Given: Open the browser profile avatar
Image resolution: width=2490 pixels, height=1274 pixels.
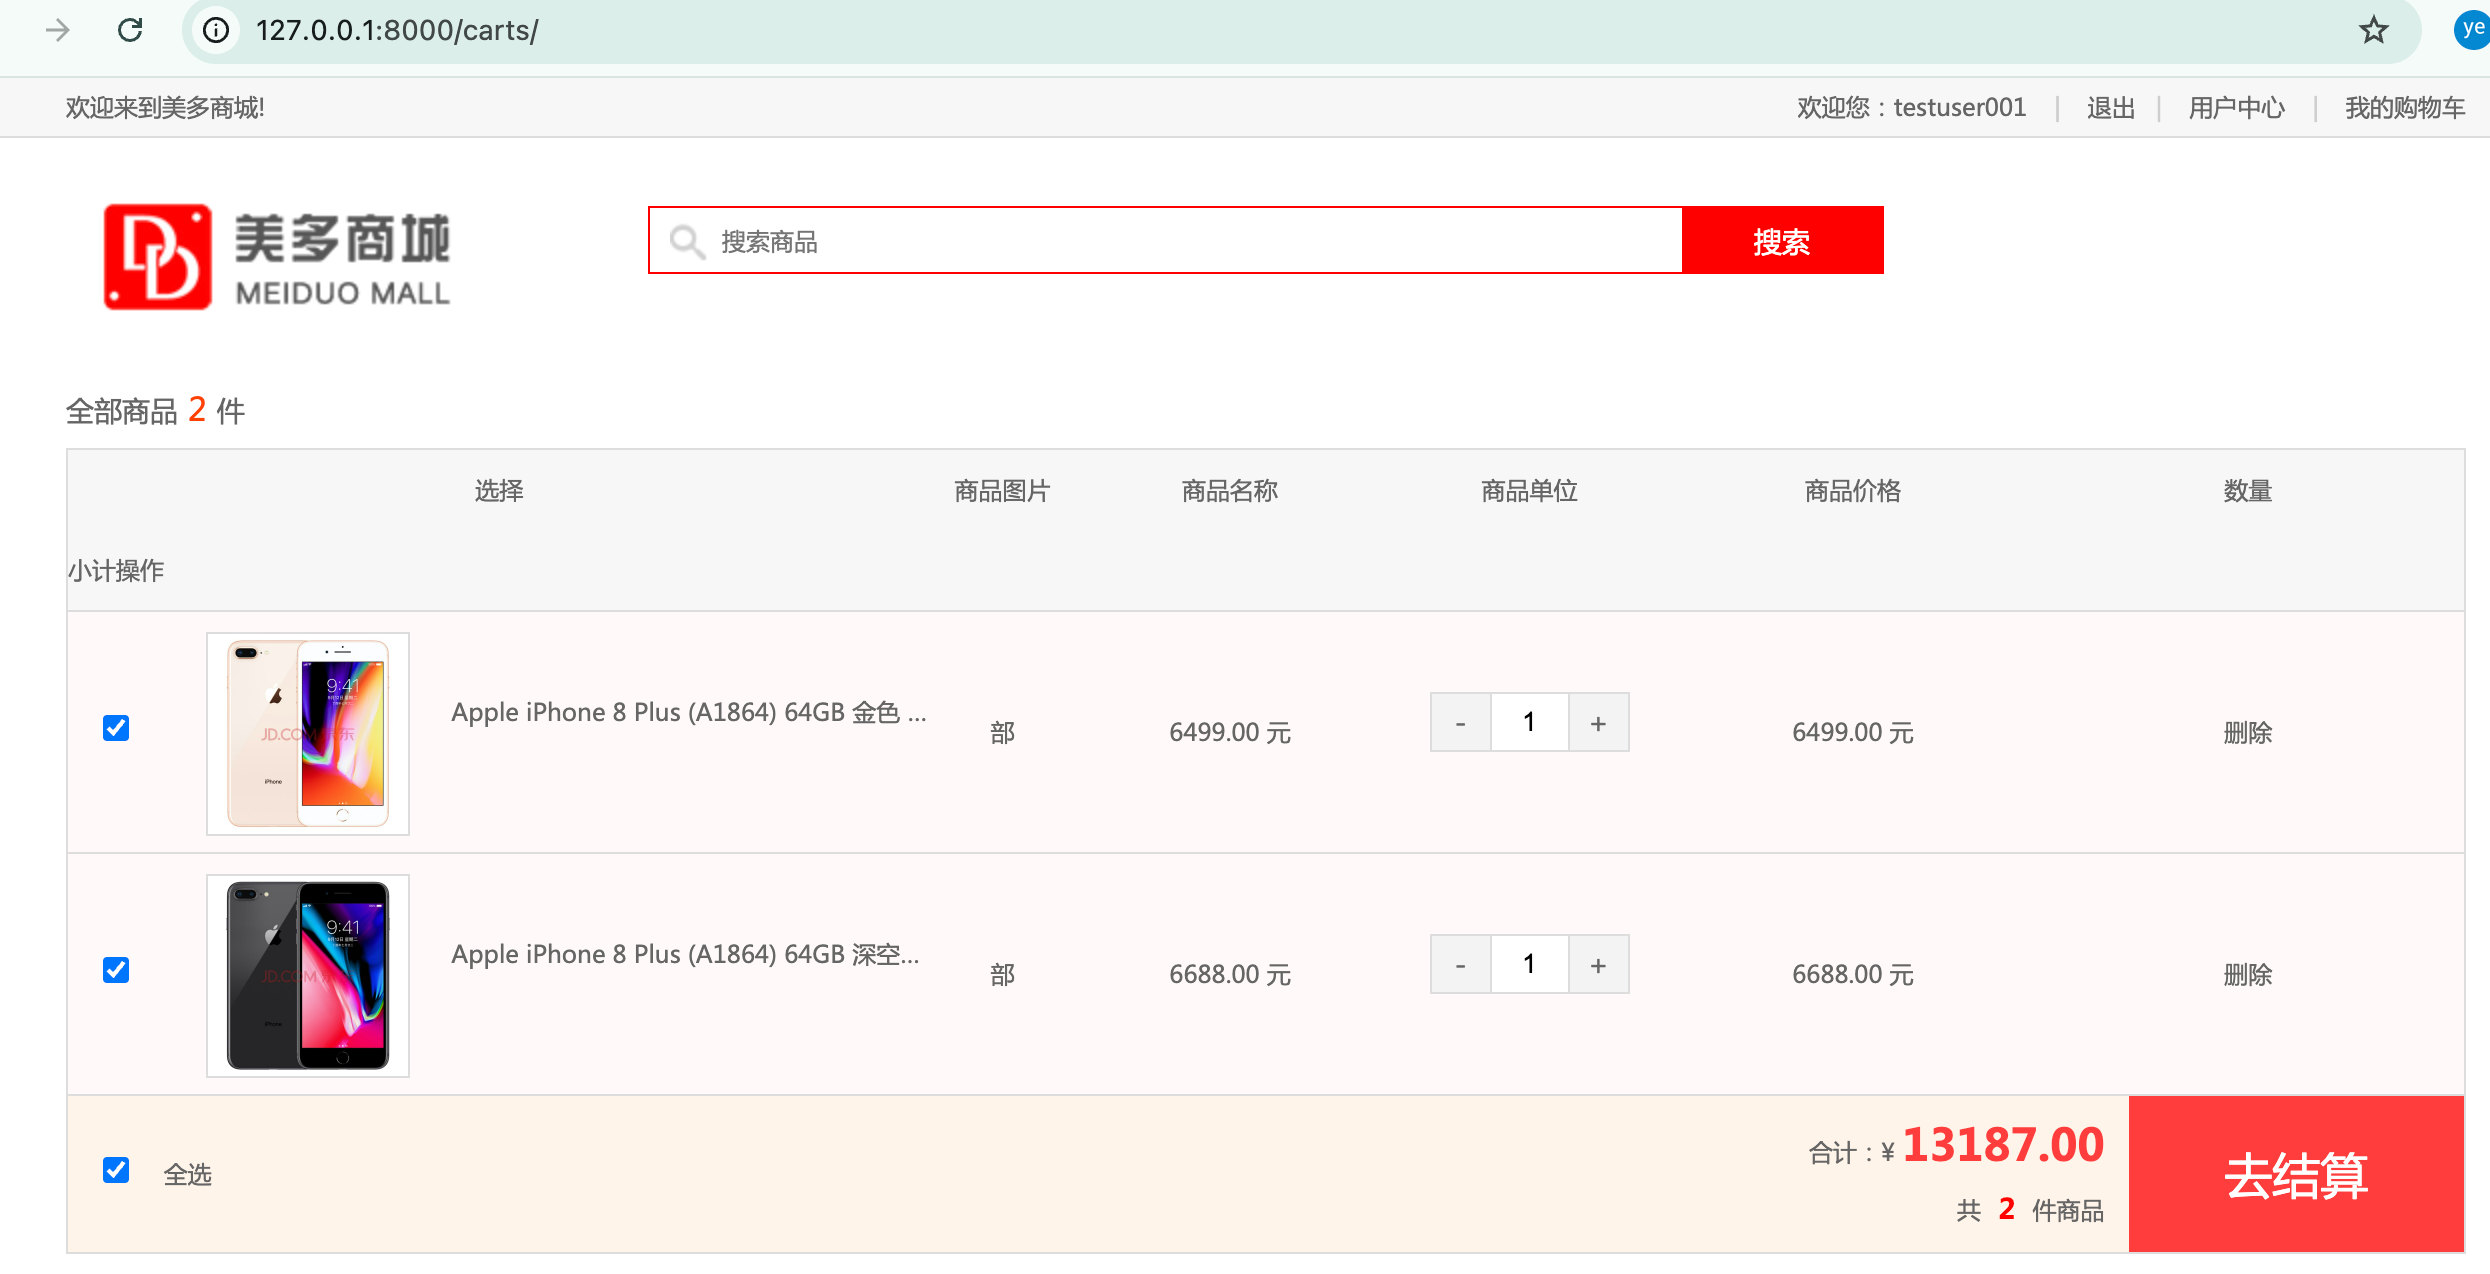Looking at the screenshot, I should [x=2471, y=30].
